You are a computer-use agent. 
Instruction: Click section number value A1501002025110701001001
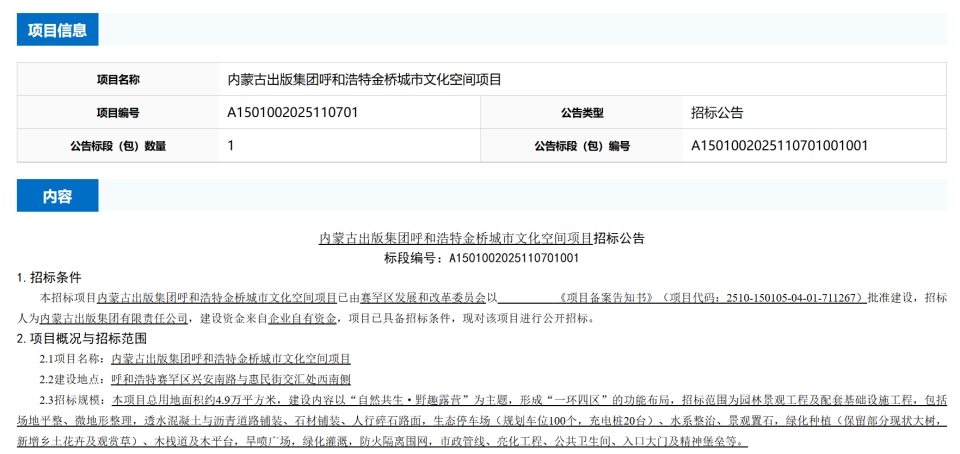tap(779, 146)
